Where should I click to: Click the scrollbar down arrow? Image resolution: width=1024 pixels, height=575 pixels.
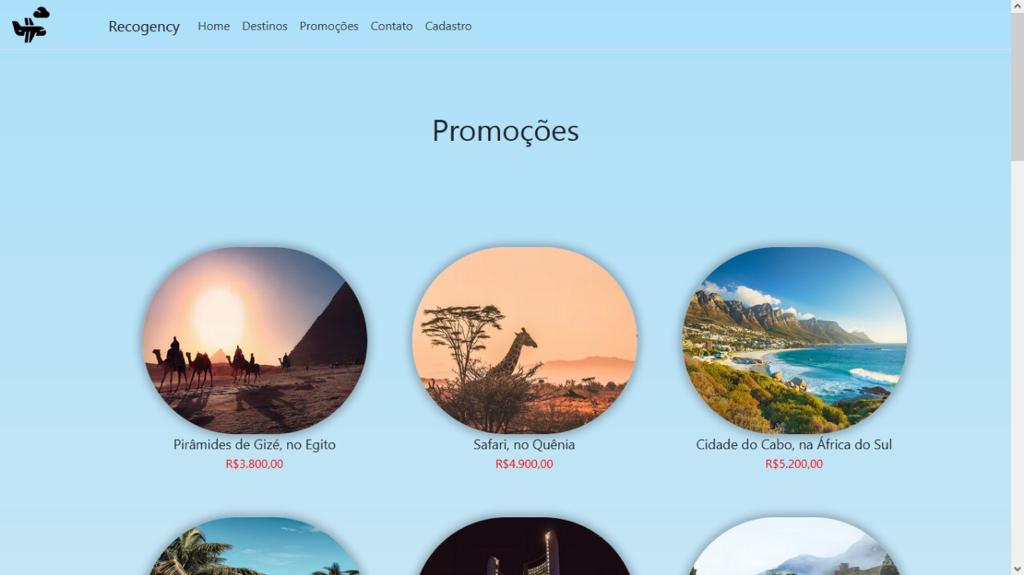pos(1017,569)
